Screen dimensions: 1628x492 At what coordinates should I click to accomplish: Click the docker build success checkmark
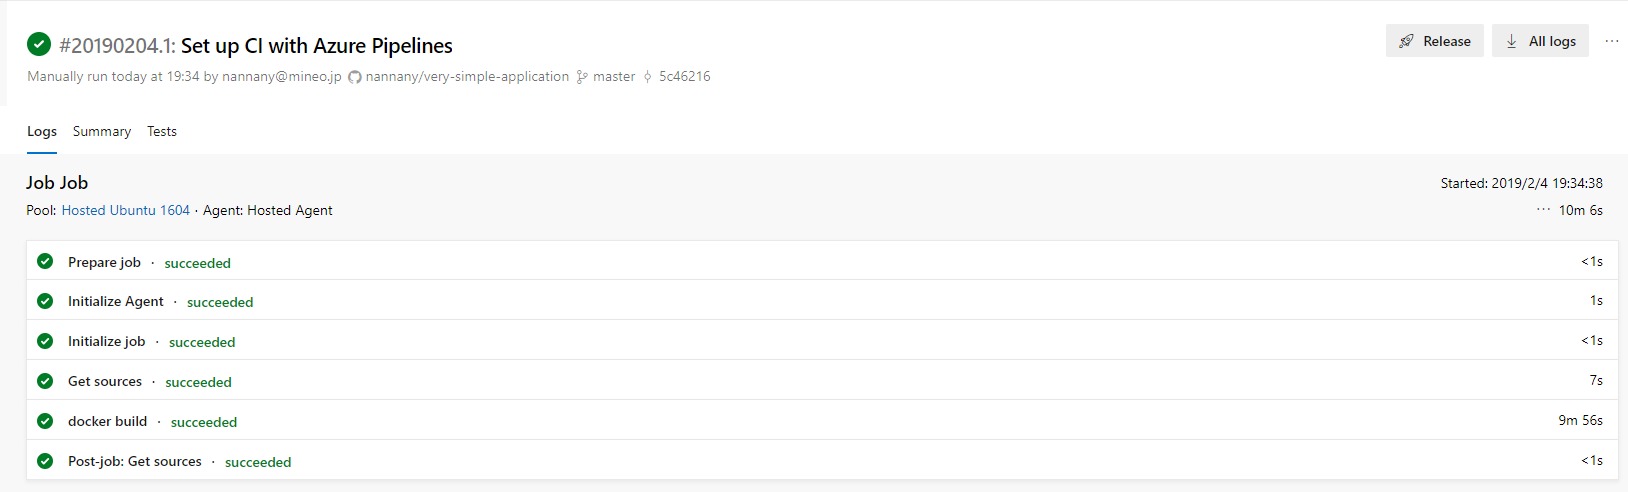tap(45, 421)
